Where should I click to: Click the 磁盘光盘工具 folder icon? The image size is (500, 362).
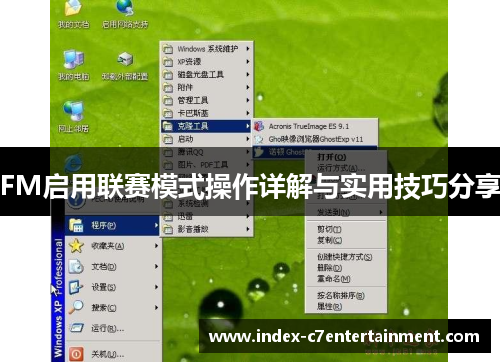click(x=168, y=75)
